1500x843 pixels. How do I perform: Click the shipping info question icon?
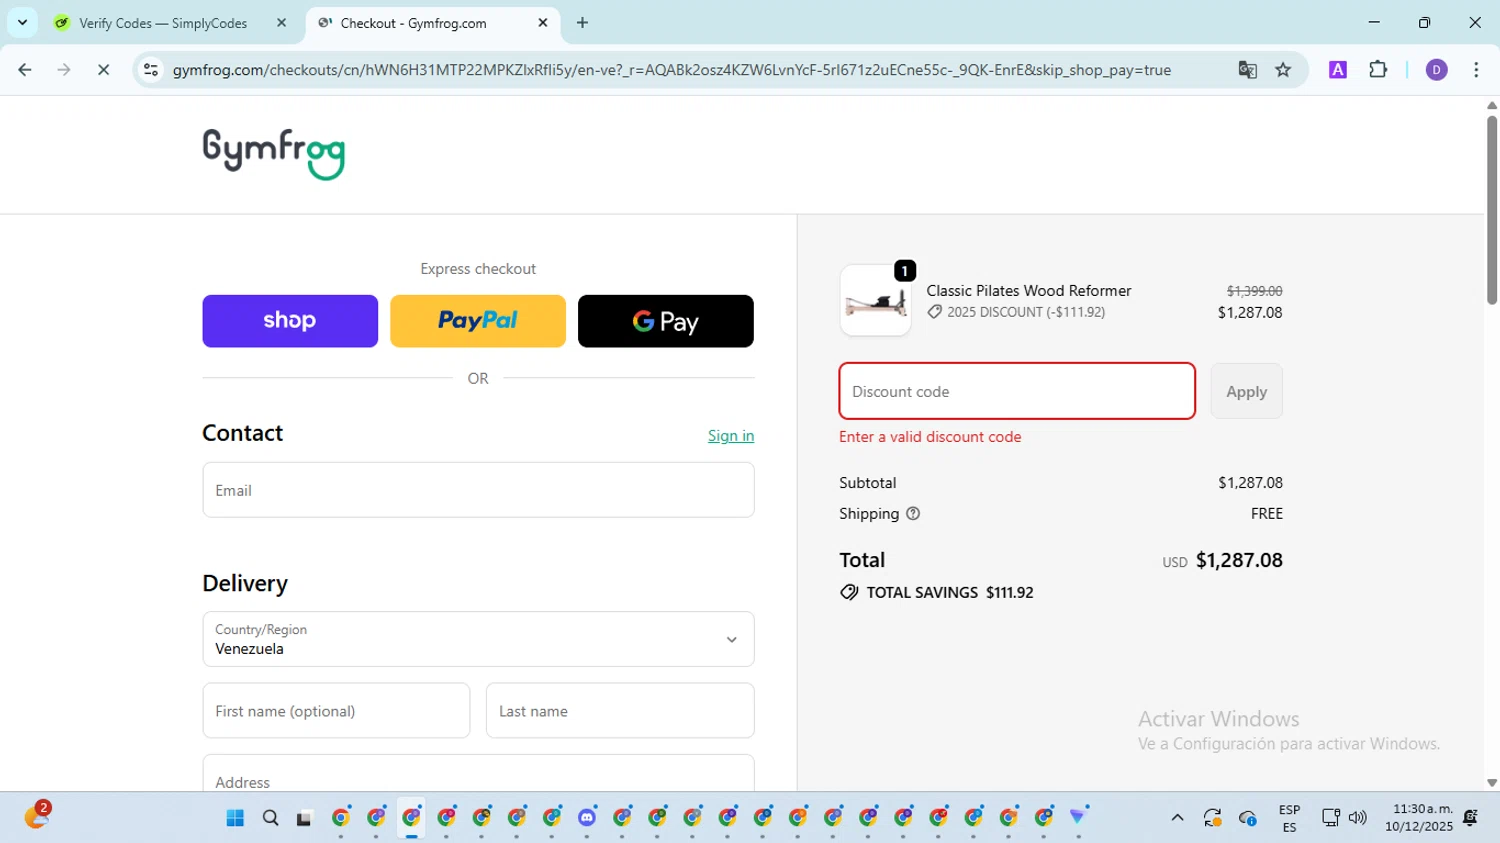[913, 514]
